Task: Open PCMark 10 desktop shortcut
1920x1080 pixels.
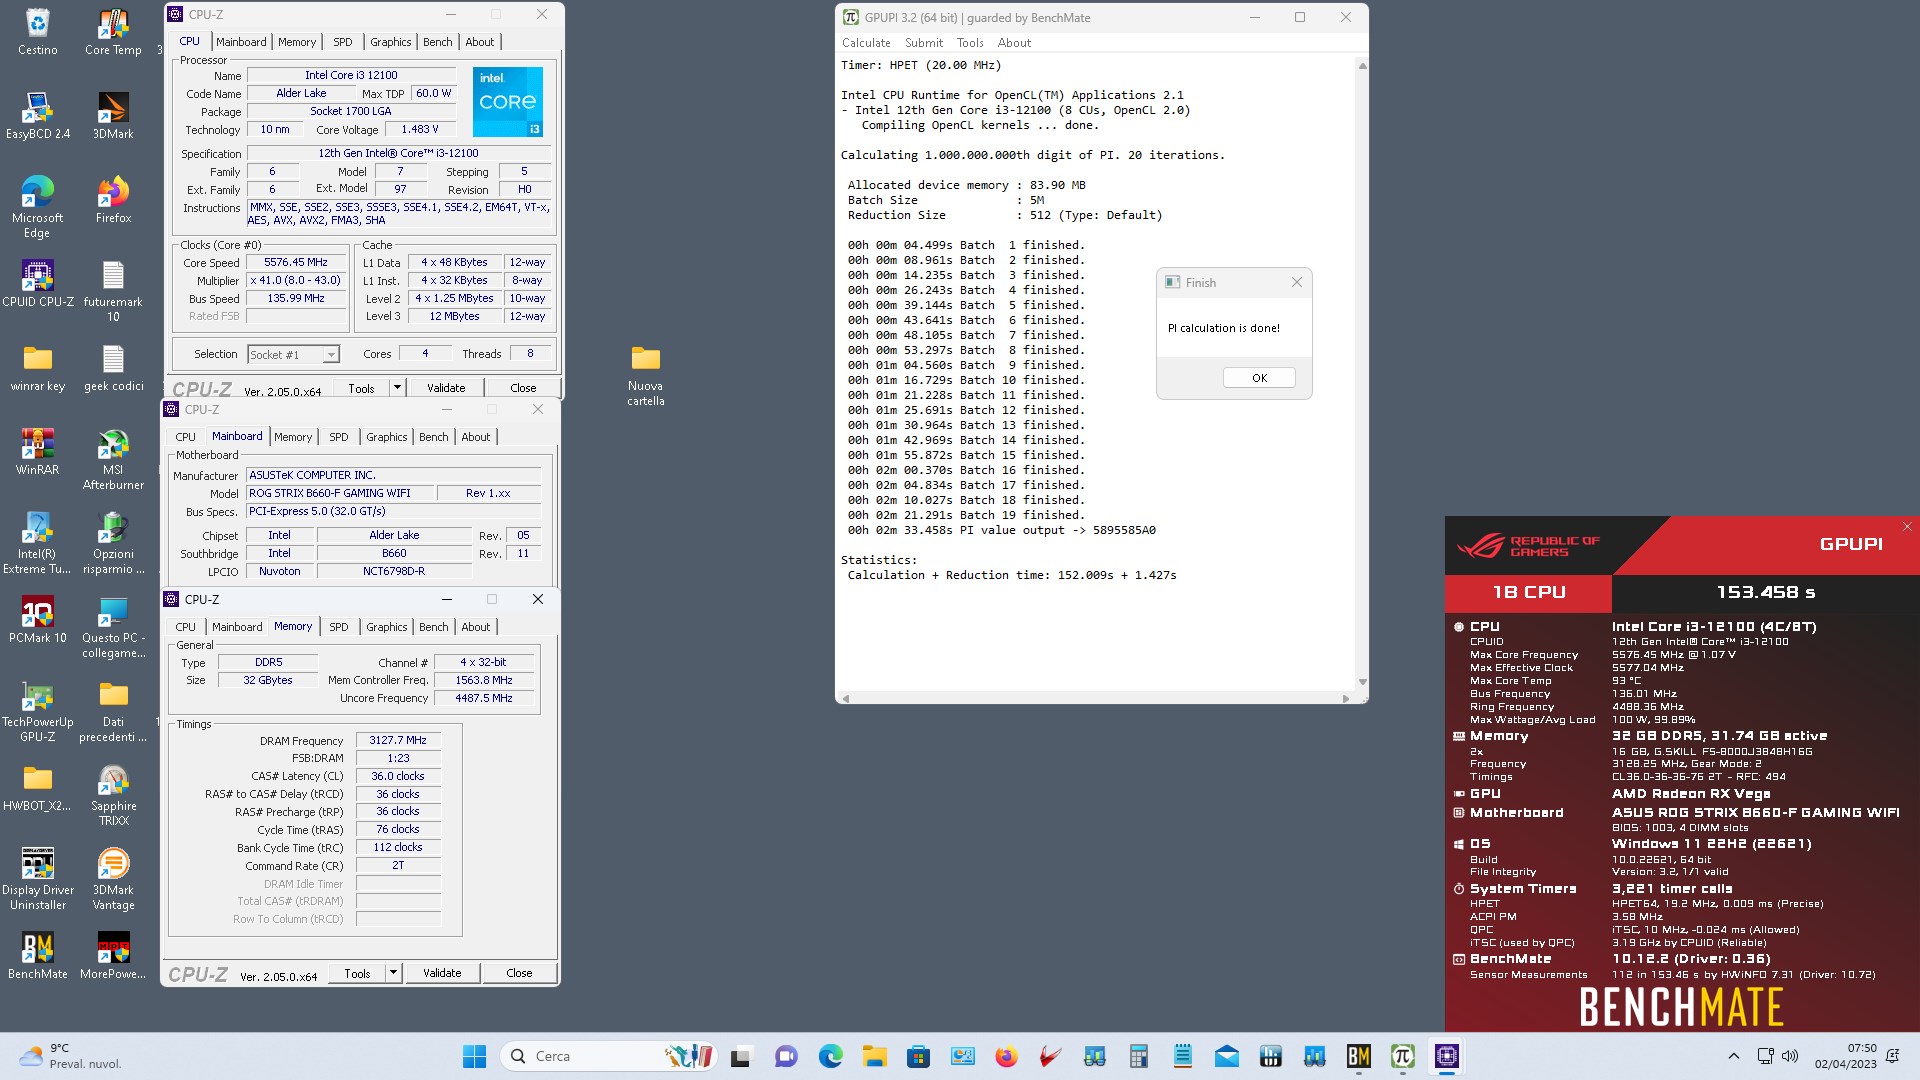Action: pos(37,619)
